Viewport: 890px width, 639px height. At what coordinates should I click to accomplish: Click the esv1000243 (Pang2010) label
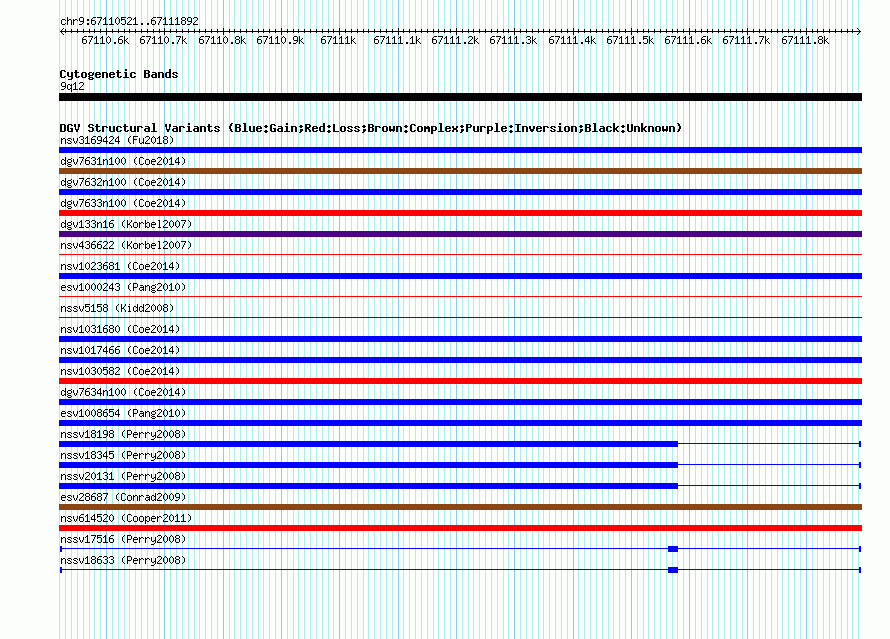(123, 287)
